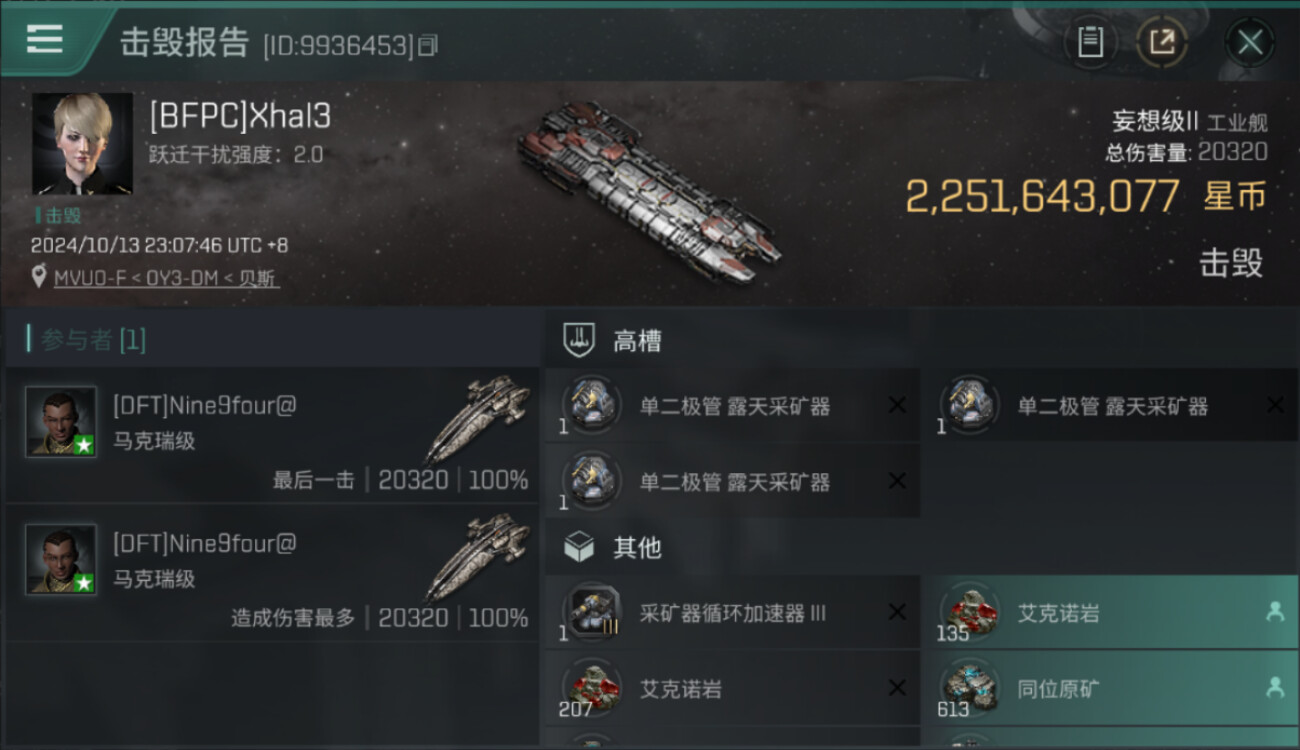Select the 艾克诺岩 207 ore item
Image resolution: width=1300 pixels, height=750 pixels.
coord(732,688)
